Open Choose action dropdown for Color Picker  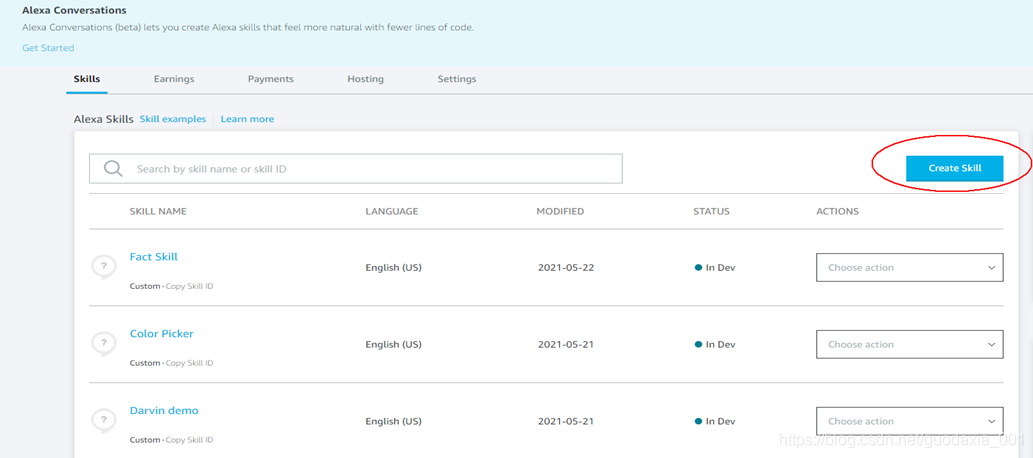pyautogui.click(x=910, y=345)
